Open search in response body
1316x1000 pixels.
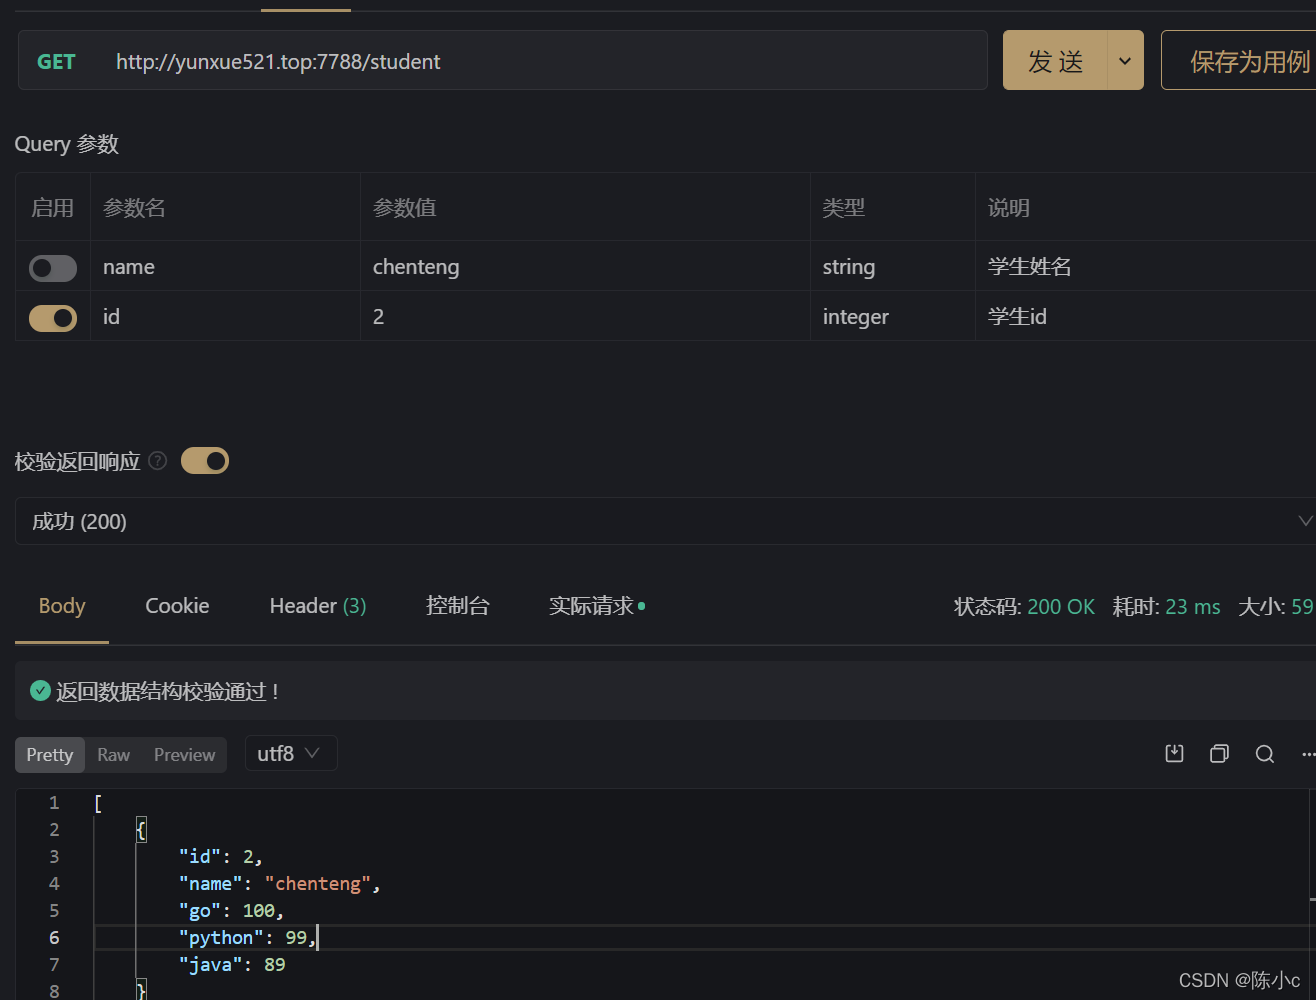tap(1265, 754)
